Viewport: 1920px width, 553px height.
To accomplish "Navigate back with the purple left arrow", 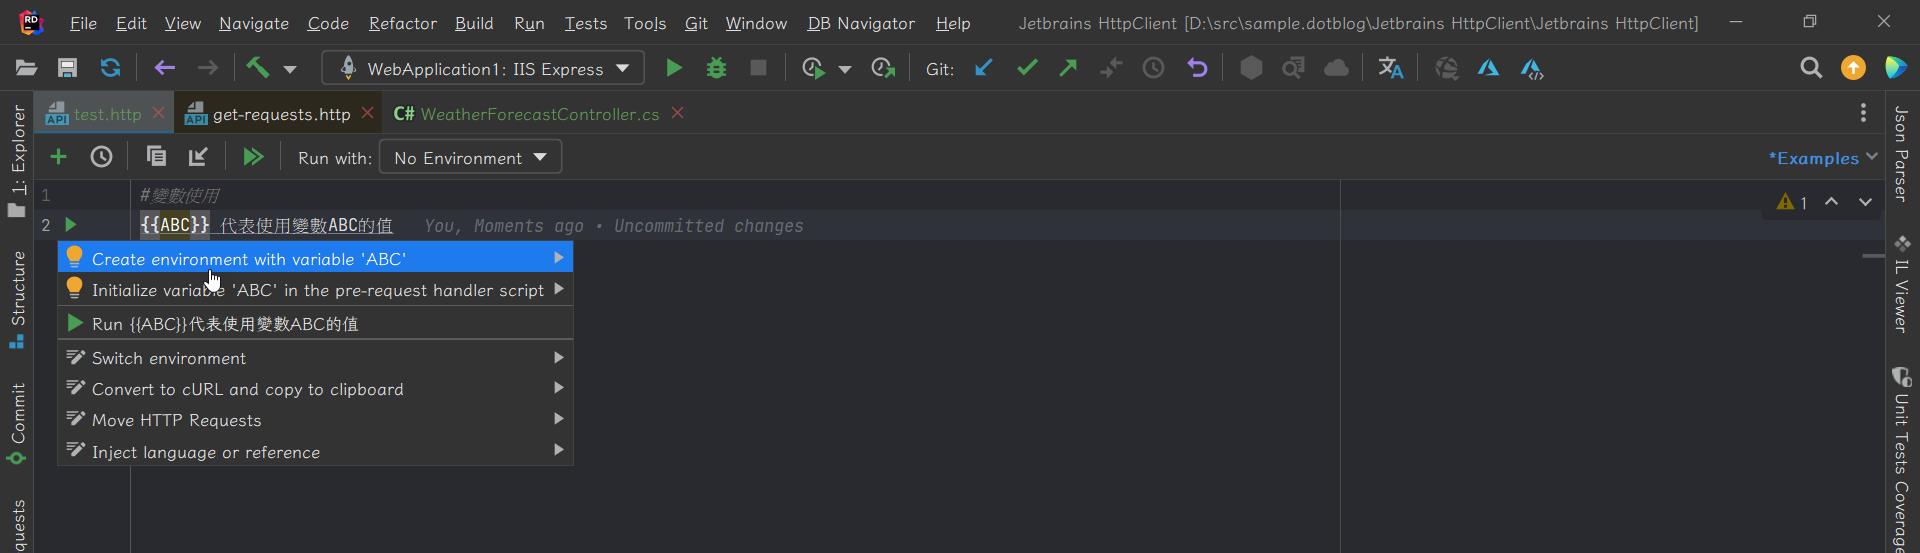I will click(165, 68).
